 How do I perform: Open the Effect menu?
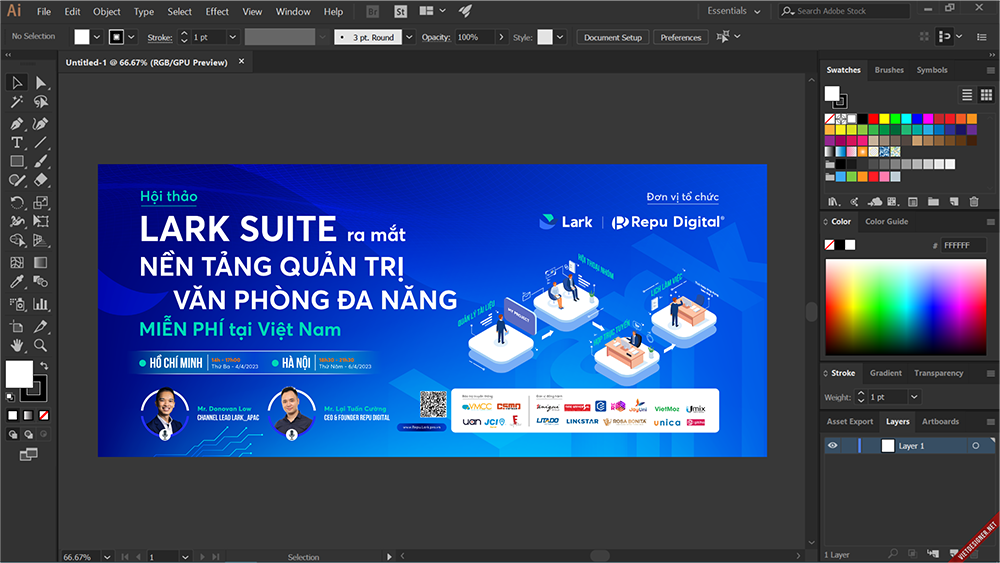(217, 11)
